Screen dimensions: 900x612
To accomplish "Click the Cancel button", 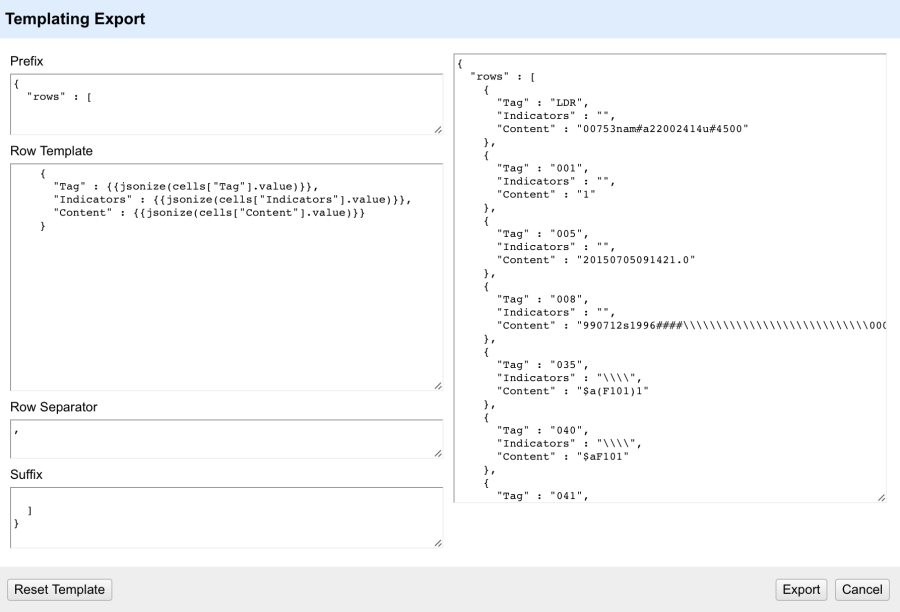I will 861,589.
